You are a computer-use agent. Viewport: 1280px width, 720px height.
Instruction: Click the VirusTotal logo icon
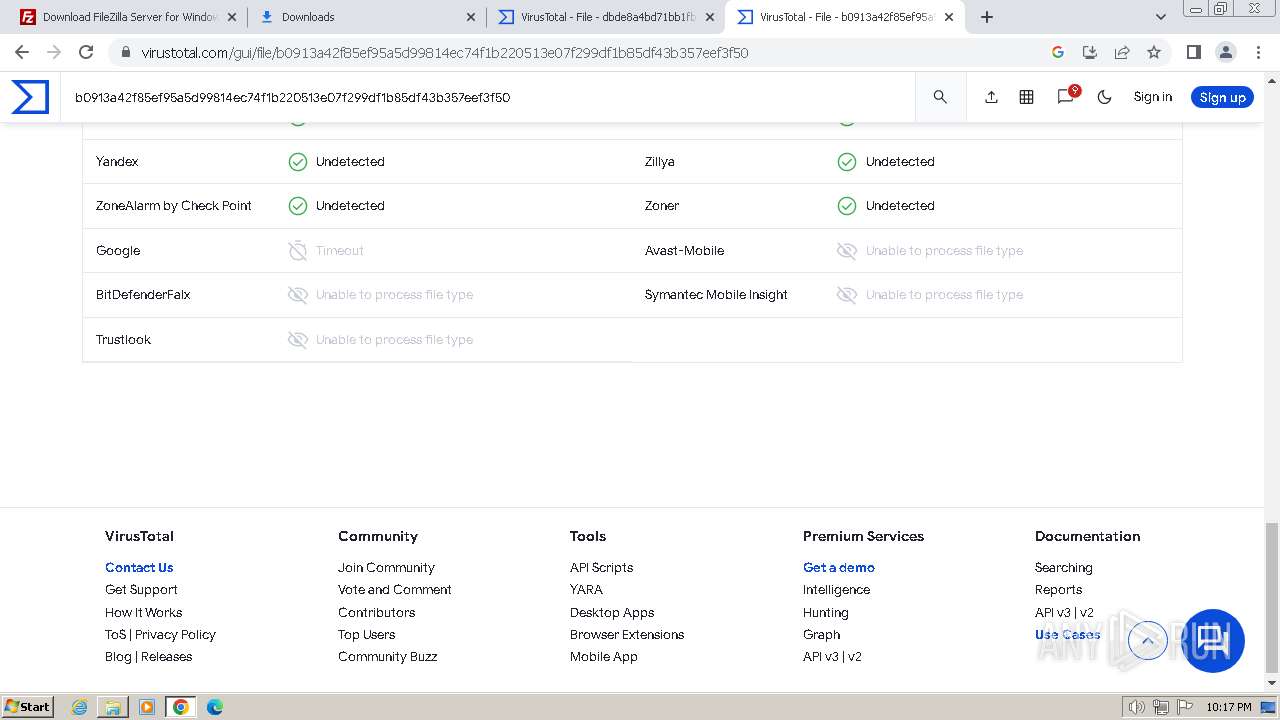(30, 97)
